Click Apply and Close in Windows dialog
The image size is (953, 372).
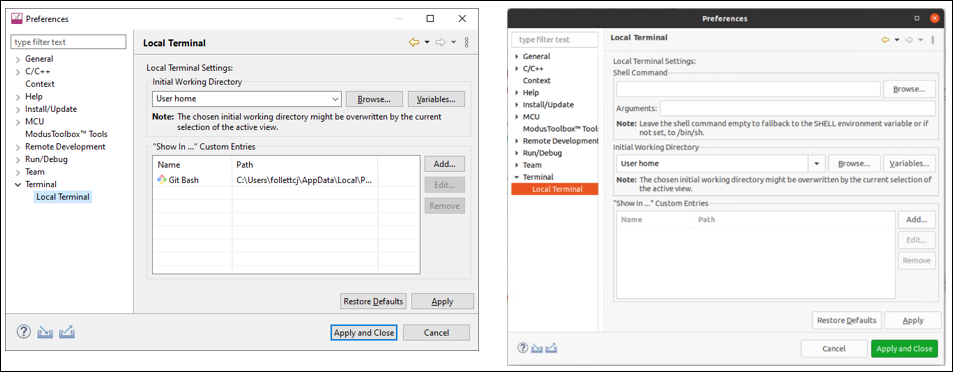tap(364, 332)
